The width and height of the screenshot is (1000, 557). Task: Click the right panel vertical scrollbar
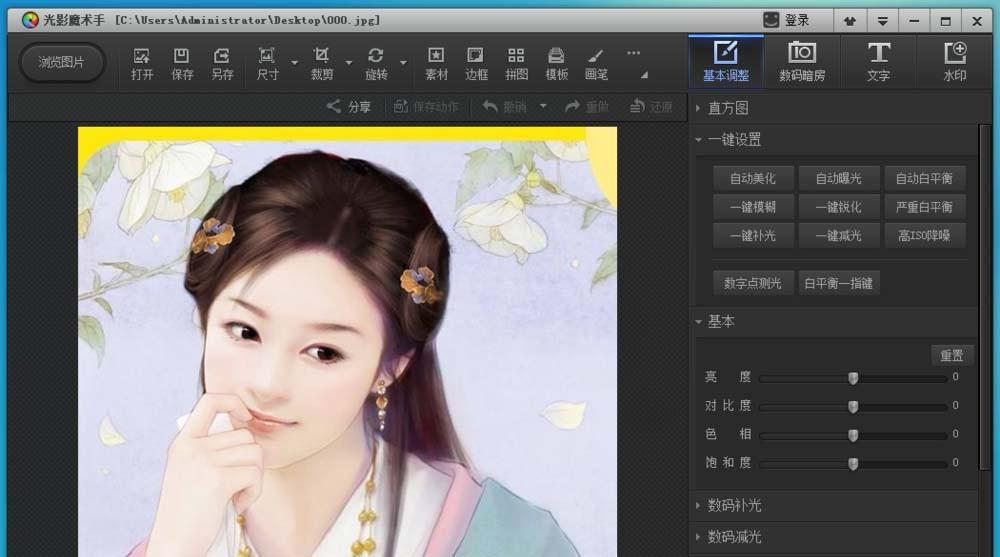pyautogui.click(x=985, y=297)
